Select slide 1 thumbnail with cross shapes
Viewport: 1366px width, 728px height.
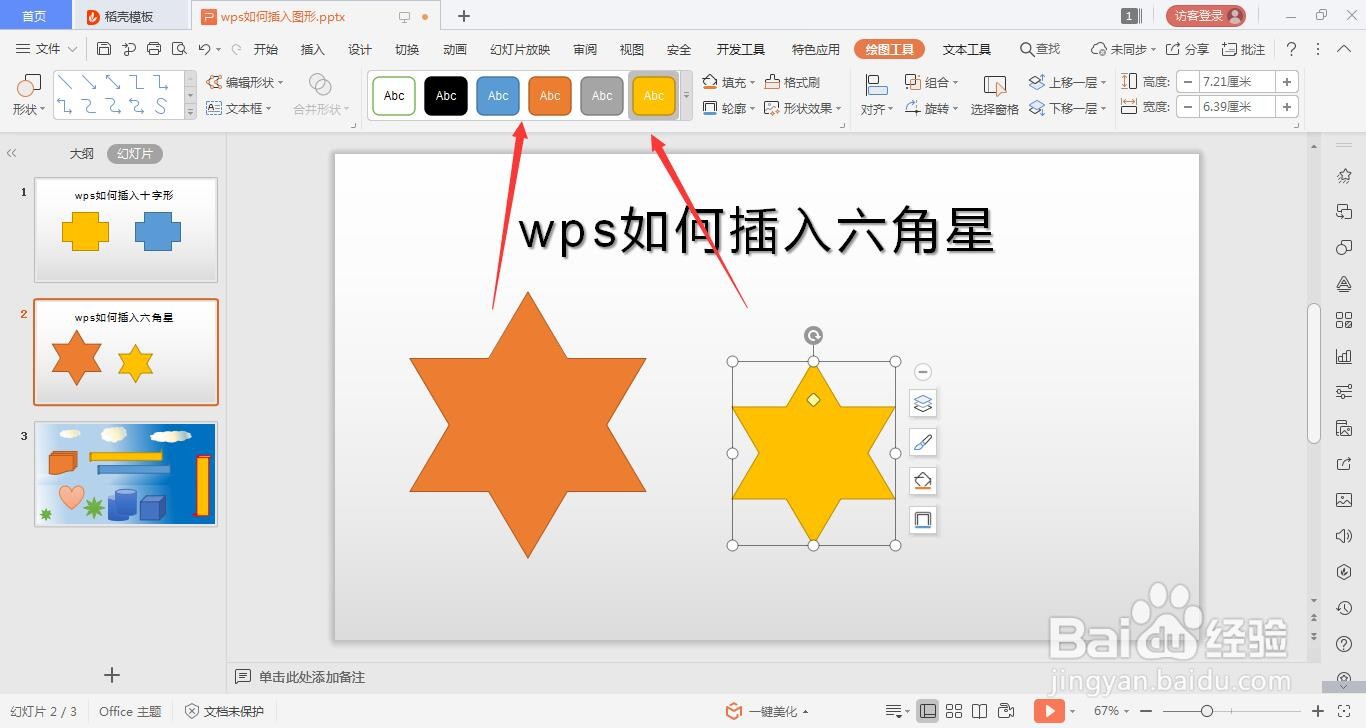126,230
